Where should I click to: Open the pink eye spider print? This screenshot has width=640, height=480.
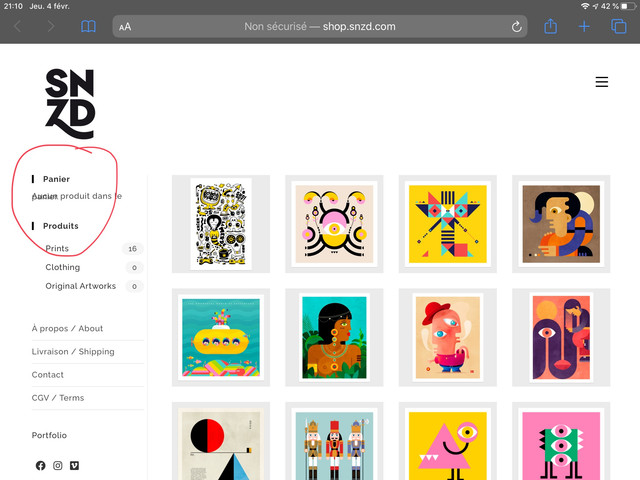point(334,224)
